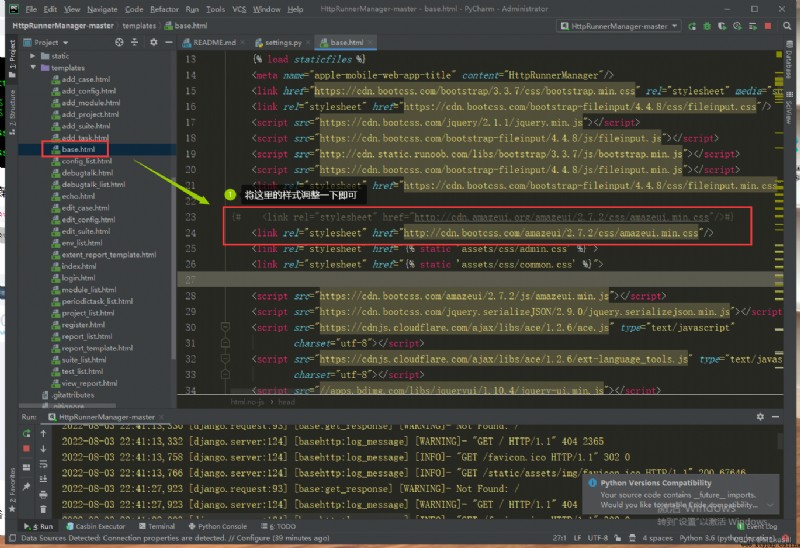Clear console output with trash icon
This screenshot has width=800, height=548.
pyautogui.click(x=43, y=509)
